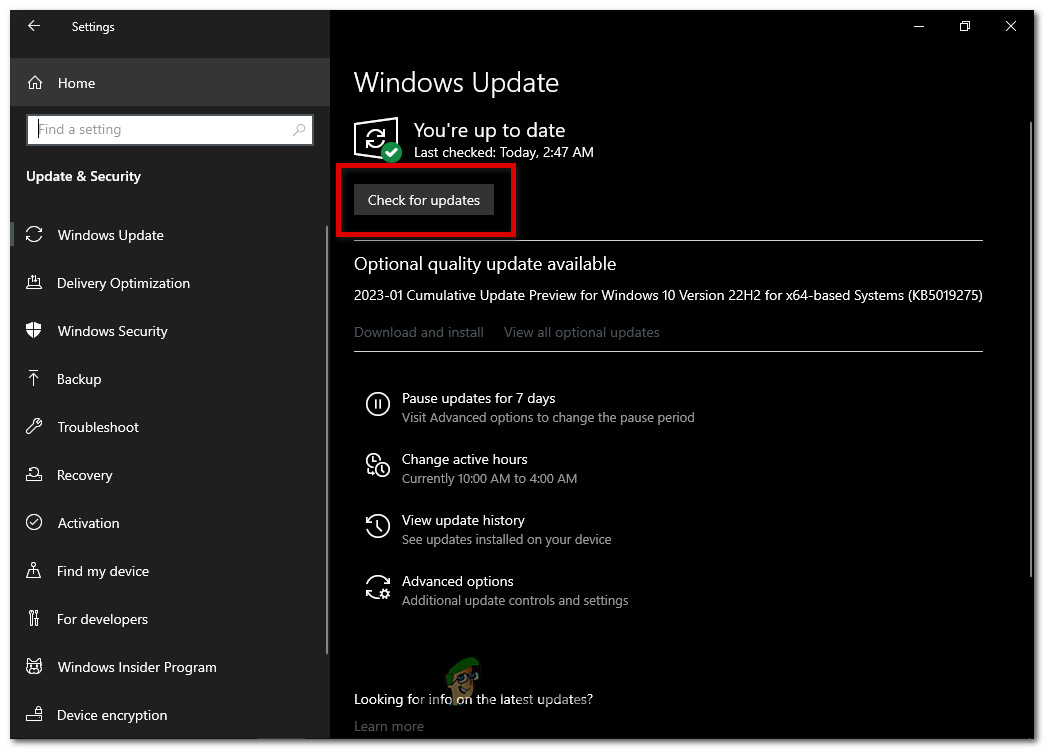Open the Activation checkmark icon
The image size is (1045, 750).
(x=36, y=523)
